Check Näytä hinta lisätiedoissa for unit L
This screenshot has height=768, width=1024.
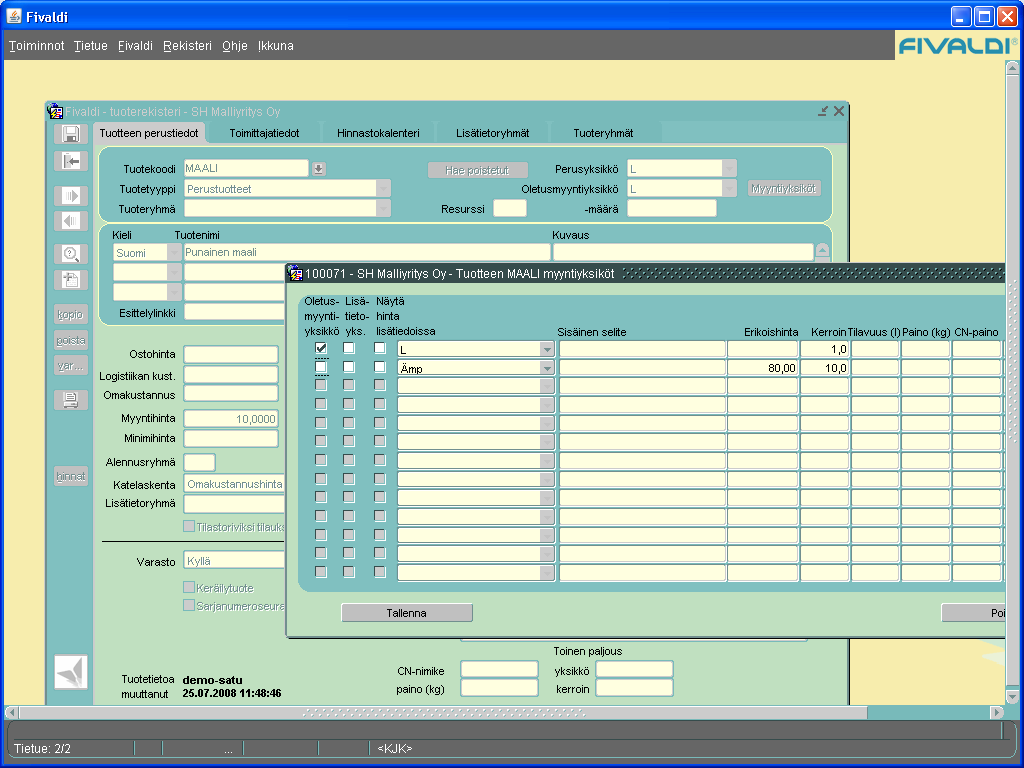point(379,348)
